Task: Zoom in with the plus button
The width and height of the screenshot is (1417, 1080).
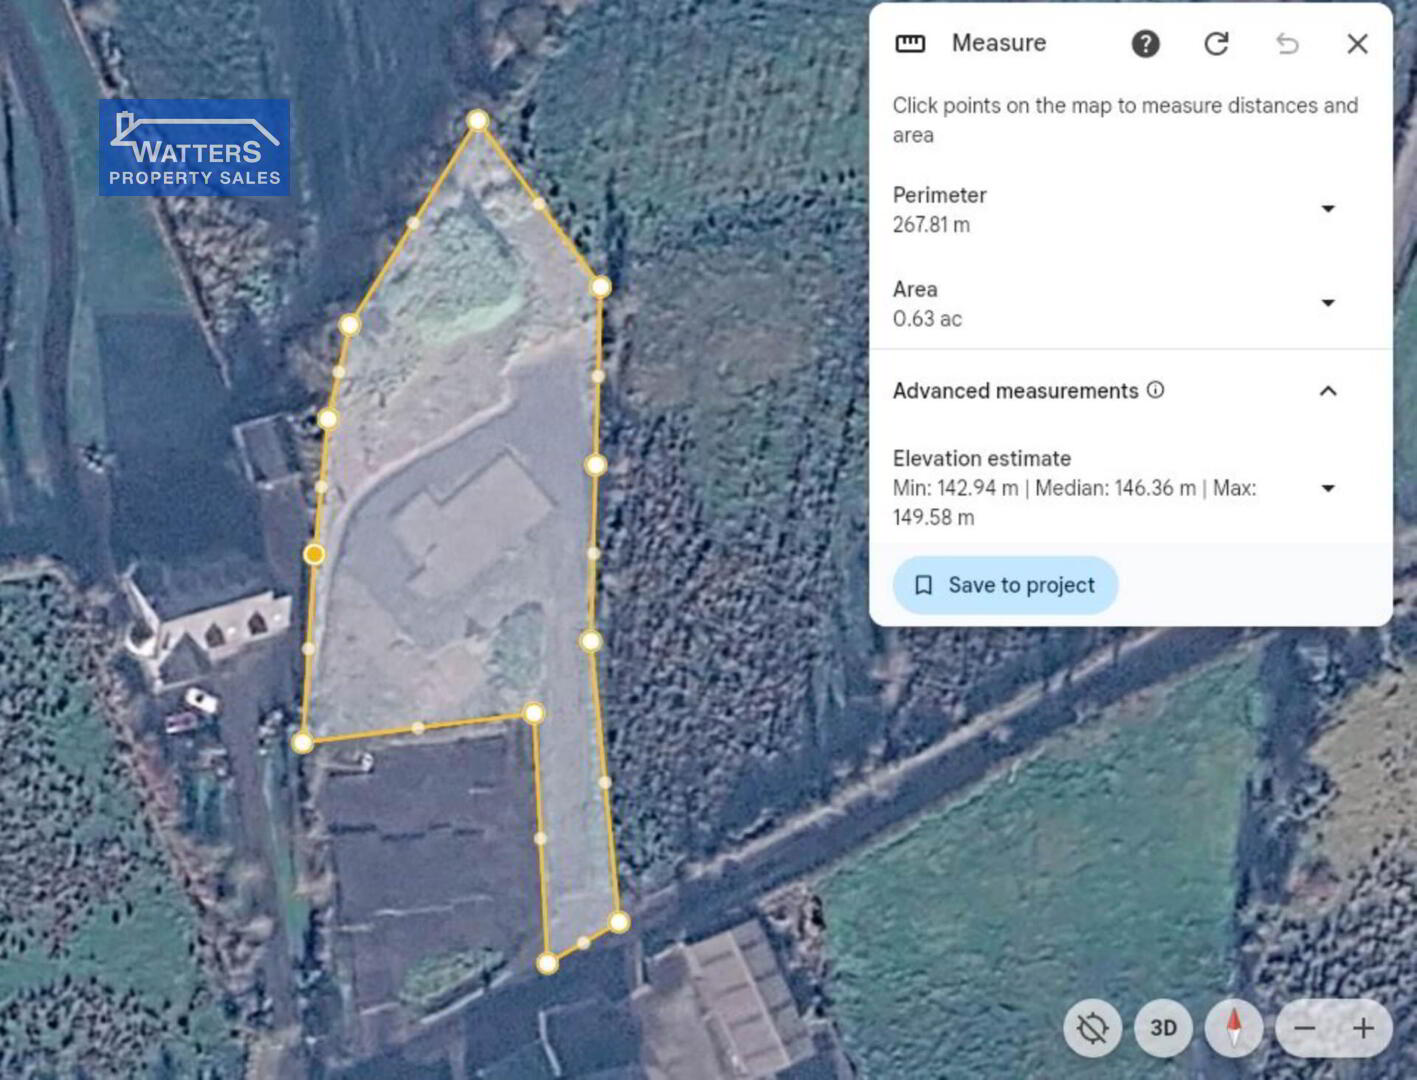Action: (x=1363, y=1028)
